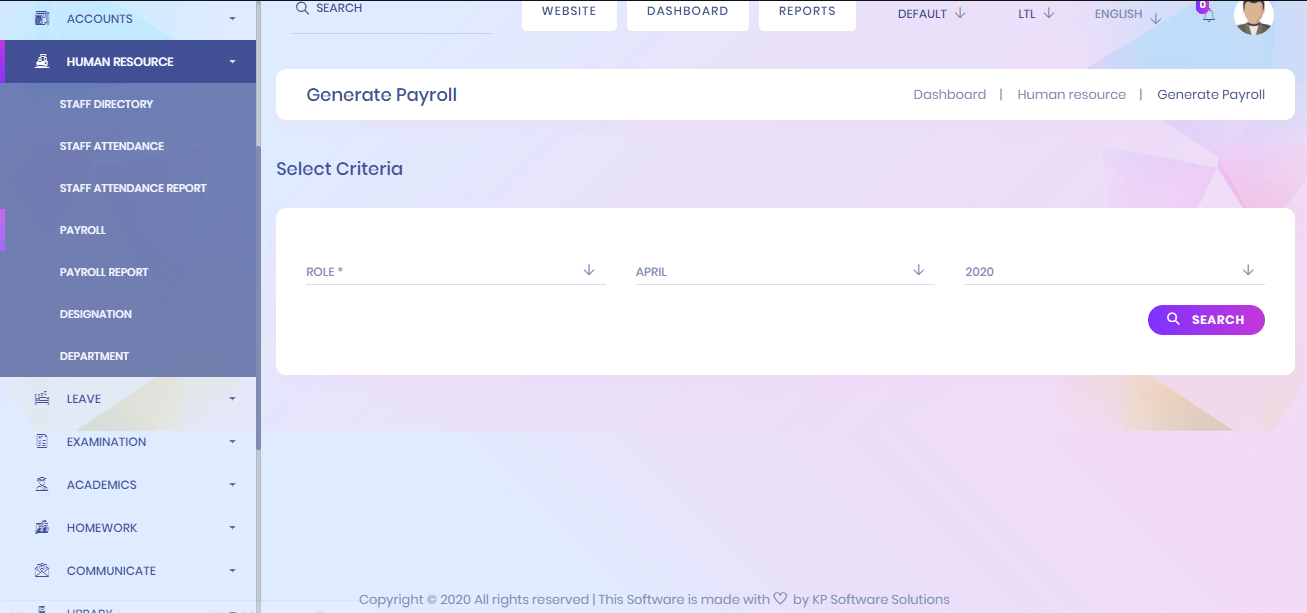Click the heart icon in footer
Viewport: 1307px width, 613px height.
coord(780,599)
